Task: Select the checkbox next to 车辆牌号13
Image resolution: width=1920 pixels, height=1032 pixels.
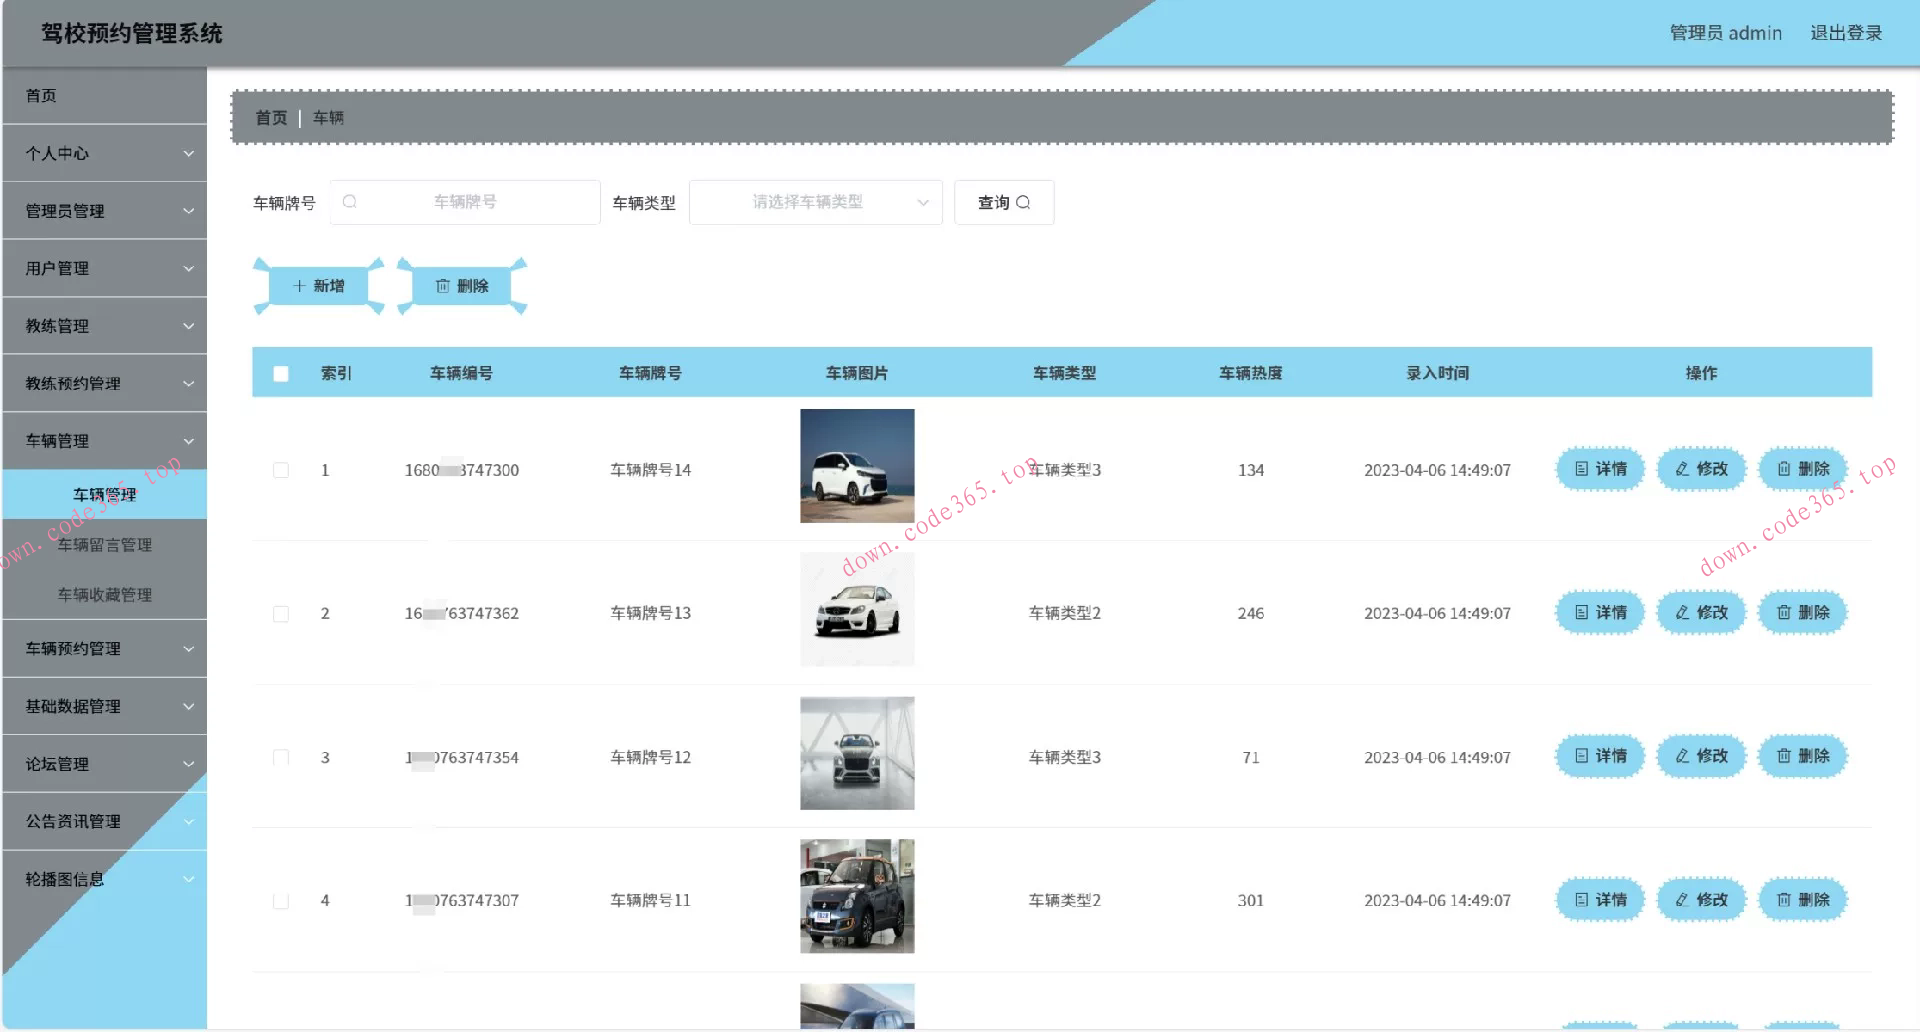Action: pos(281,613)
